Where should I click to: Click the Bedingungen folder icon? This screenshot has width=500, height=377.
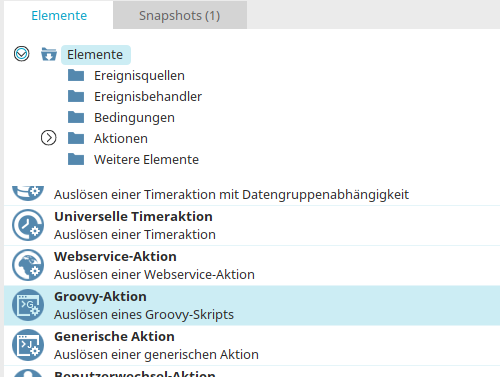76,117
